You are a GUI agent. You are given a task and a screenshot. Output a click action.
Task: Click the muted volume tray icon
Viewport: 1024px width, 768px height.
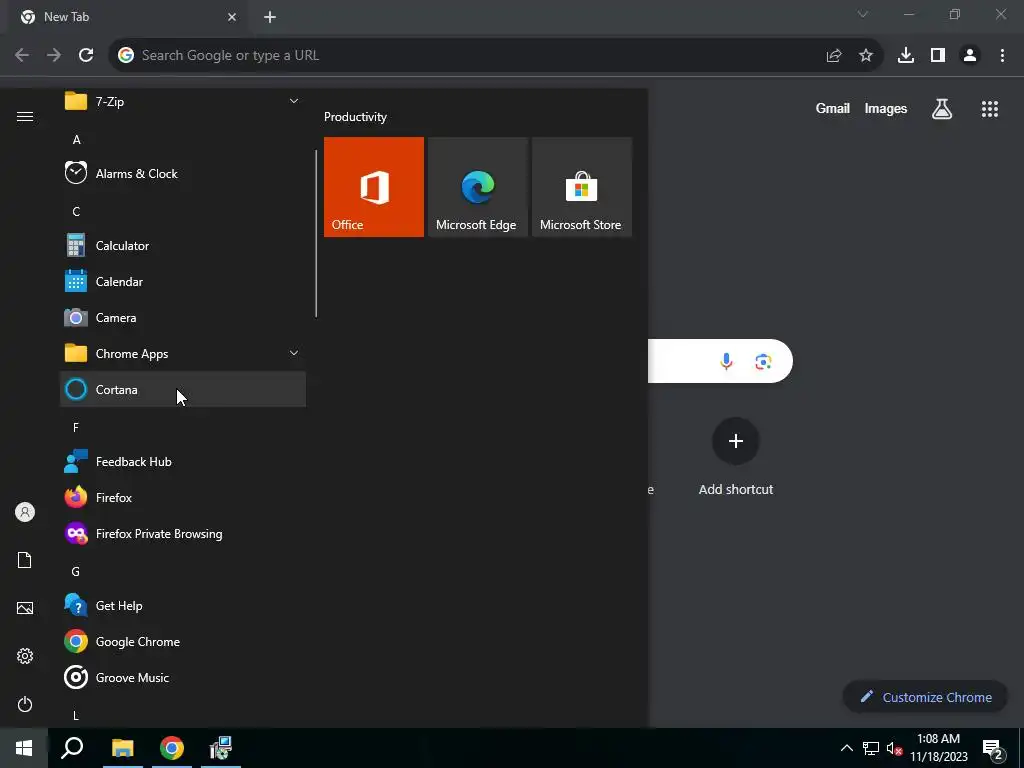click(894, 748)
